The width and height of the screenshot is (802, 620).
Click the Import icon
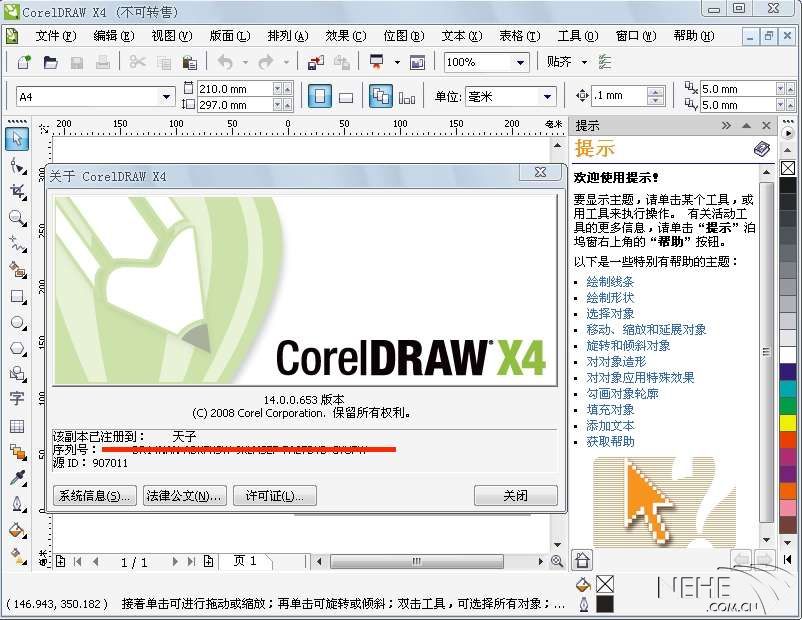coord(316,62)
